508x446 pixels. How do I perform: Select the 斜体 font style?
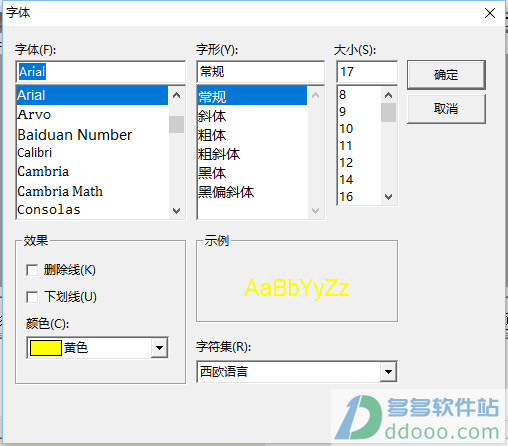pyautogui.click(x=252, y=116)
